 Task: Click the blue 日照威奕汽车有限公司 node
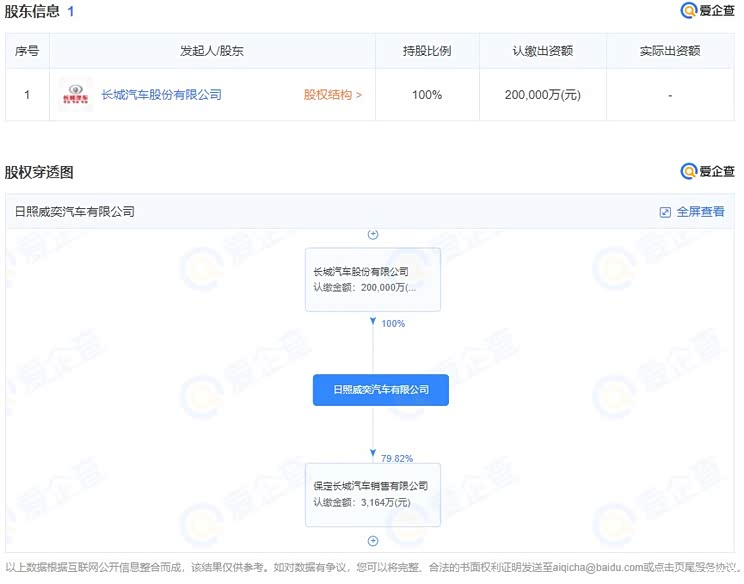pos(380,390)
